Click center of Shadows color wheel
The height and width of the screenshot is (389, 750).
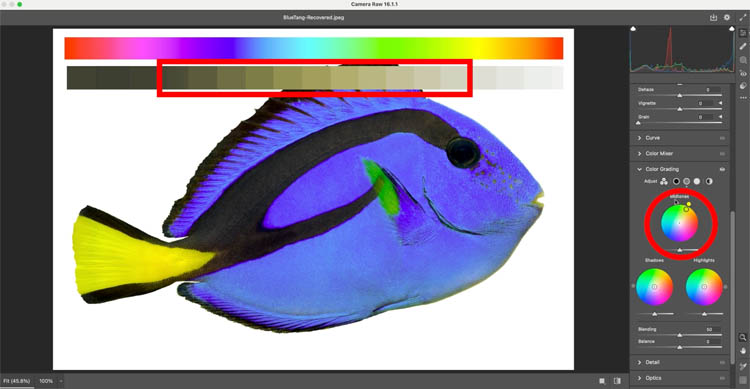(x=654, y=287)
